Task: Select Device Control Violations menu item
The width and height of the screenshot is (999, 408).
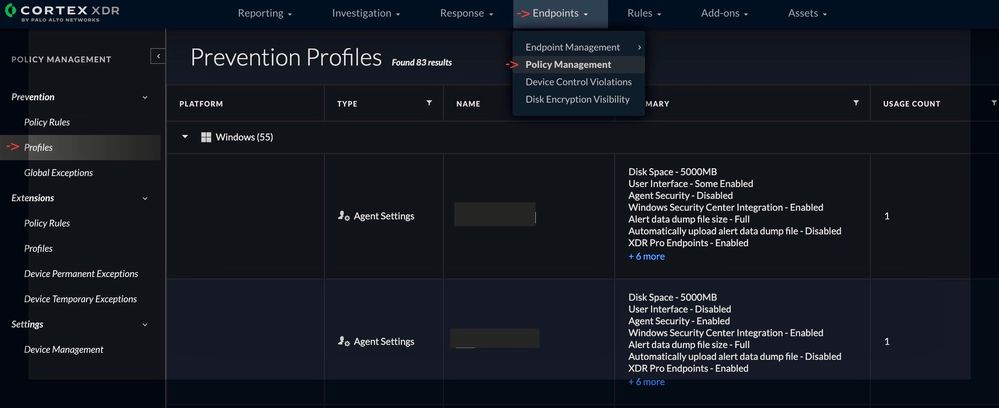Action: pyautogui.click(x=578, y=82)
